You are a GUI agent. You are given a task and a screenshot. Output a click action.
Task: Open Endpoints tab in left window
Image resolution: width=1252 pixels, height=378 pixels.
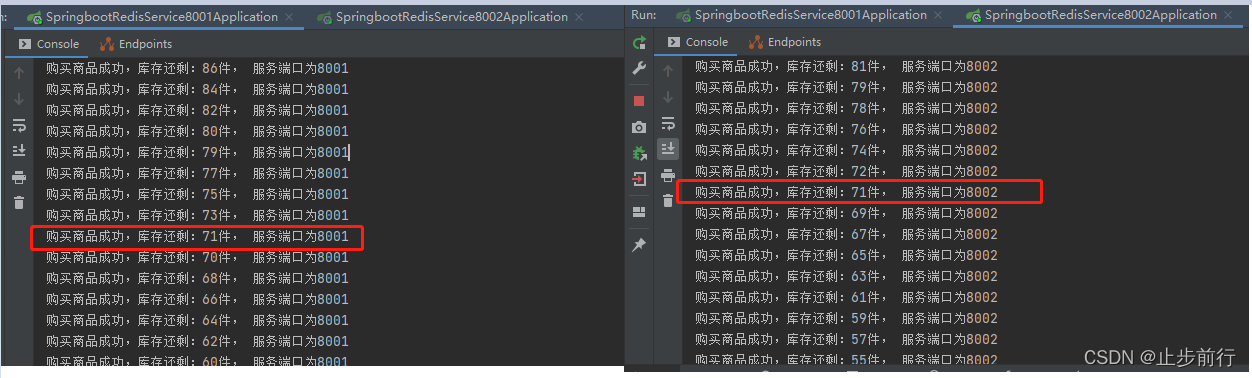(x=136, y=44)
